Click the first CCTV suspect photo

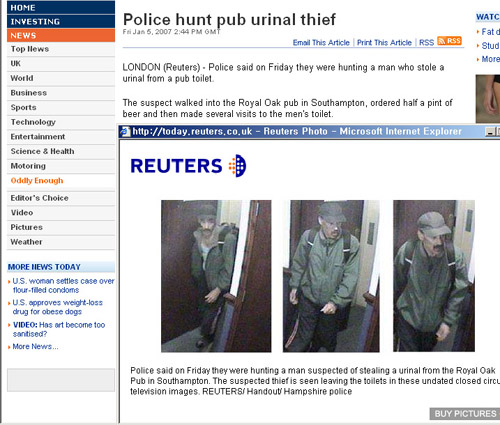tap(216, 276)
